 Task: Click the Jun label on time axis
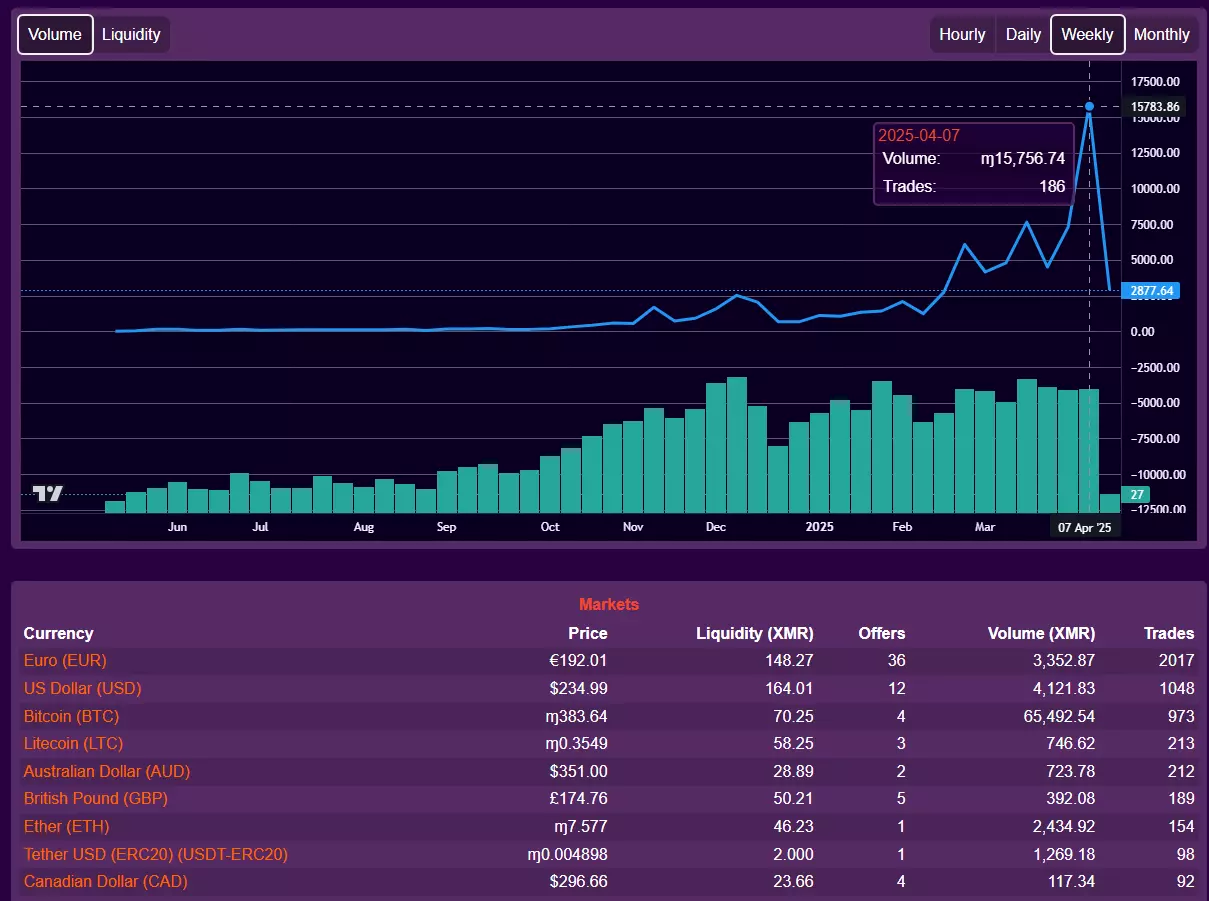click(177, 526)
